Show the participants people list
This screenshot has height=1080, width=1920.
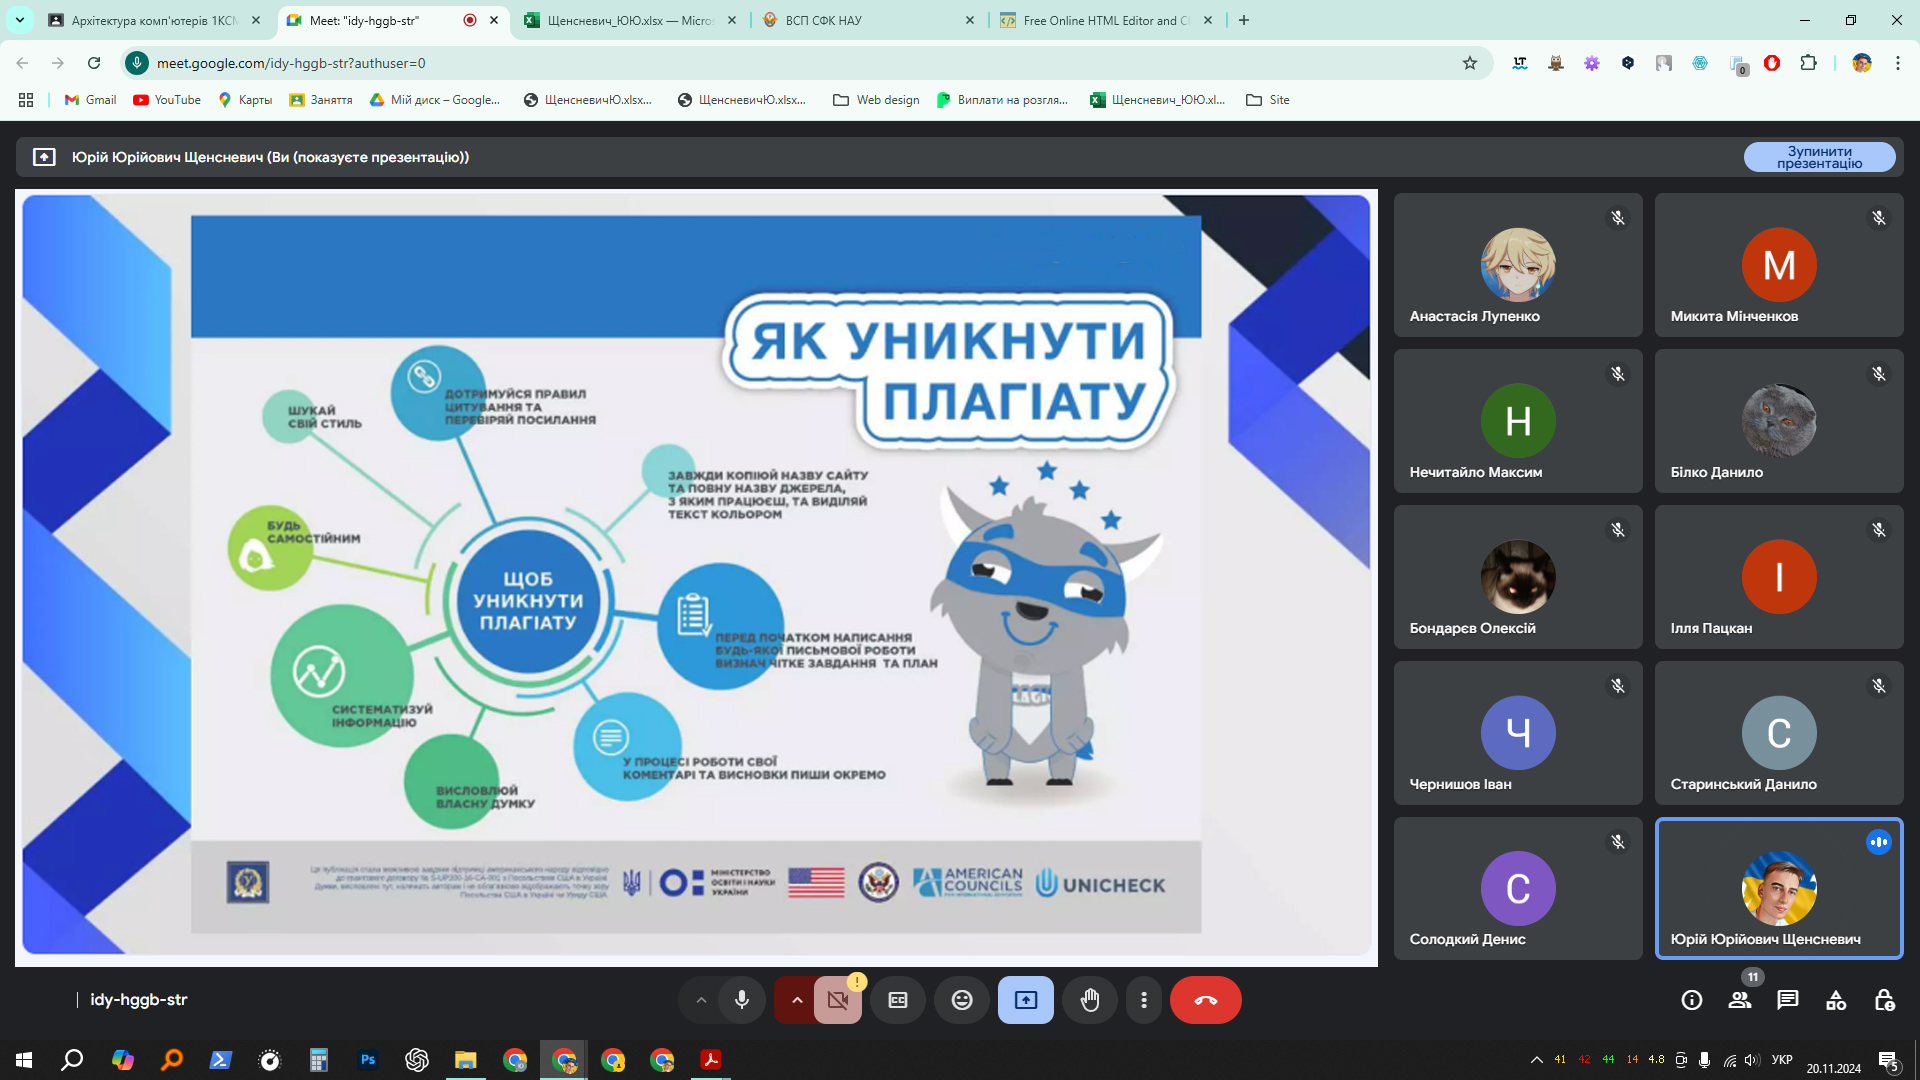coord(1739,1000)
